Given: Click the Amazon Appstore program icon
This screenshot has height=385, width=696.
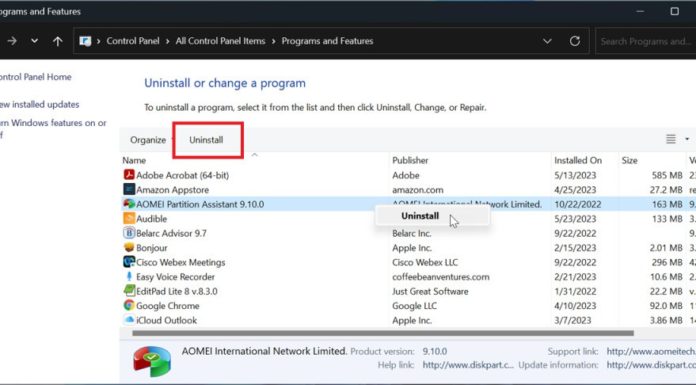Looking at the screenshot, I should pos(129,190).
